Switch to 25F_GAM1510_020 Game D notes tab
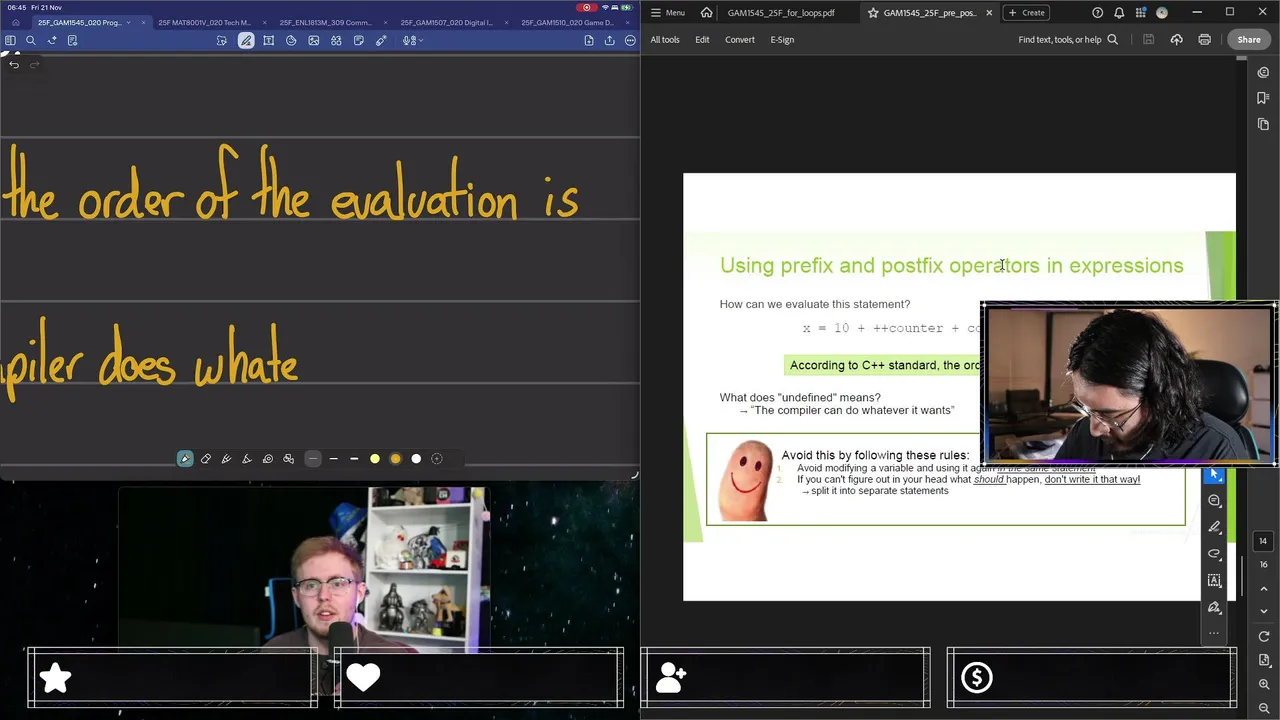 [568, 22]
